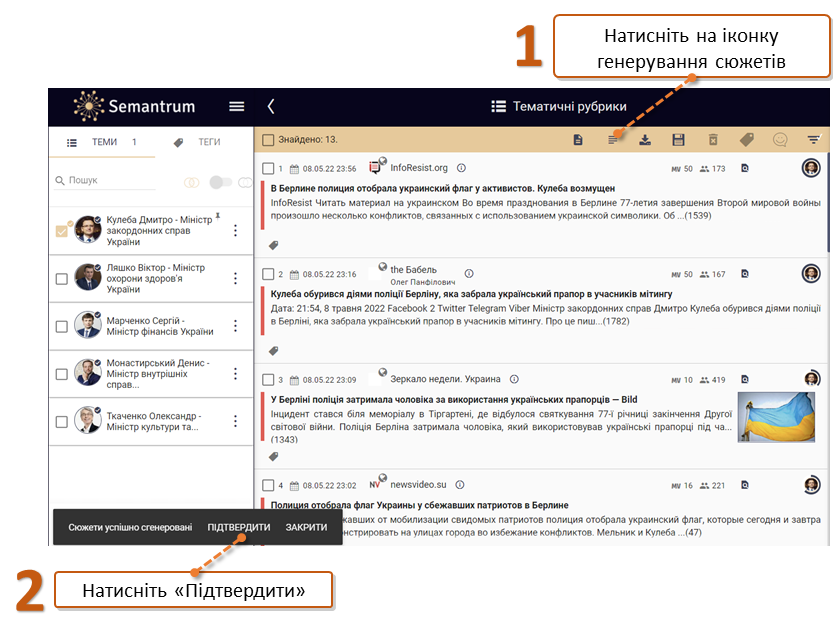Image resolution: width=833 pixels, height=621 pixels.
Task: Click the topic avatar in the newsvideo.su row
Action: point(811,484)
